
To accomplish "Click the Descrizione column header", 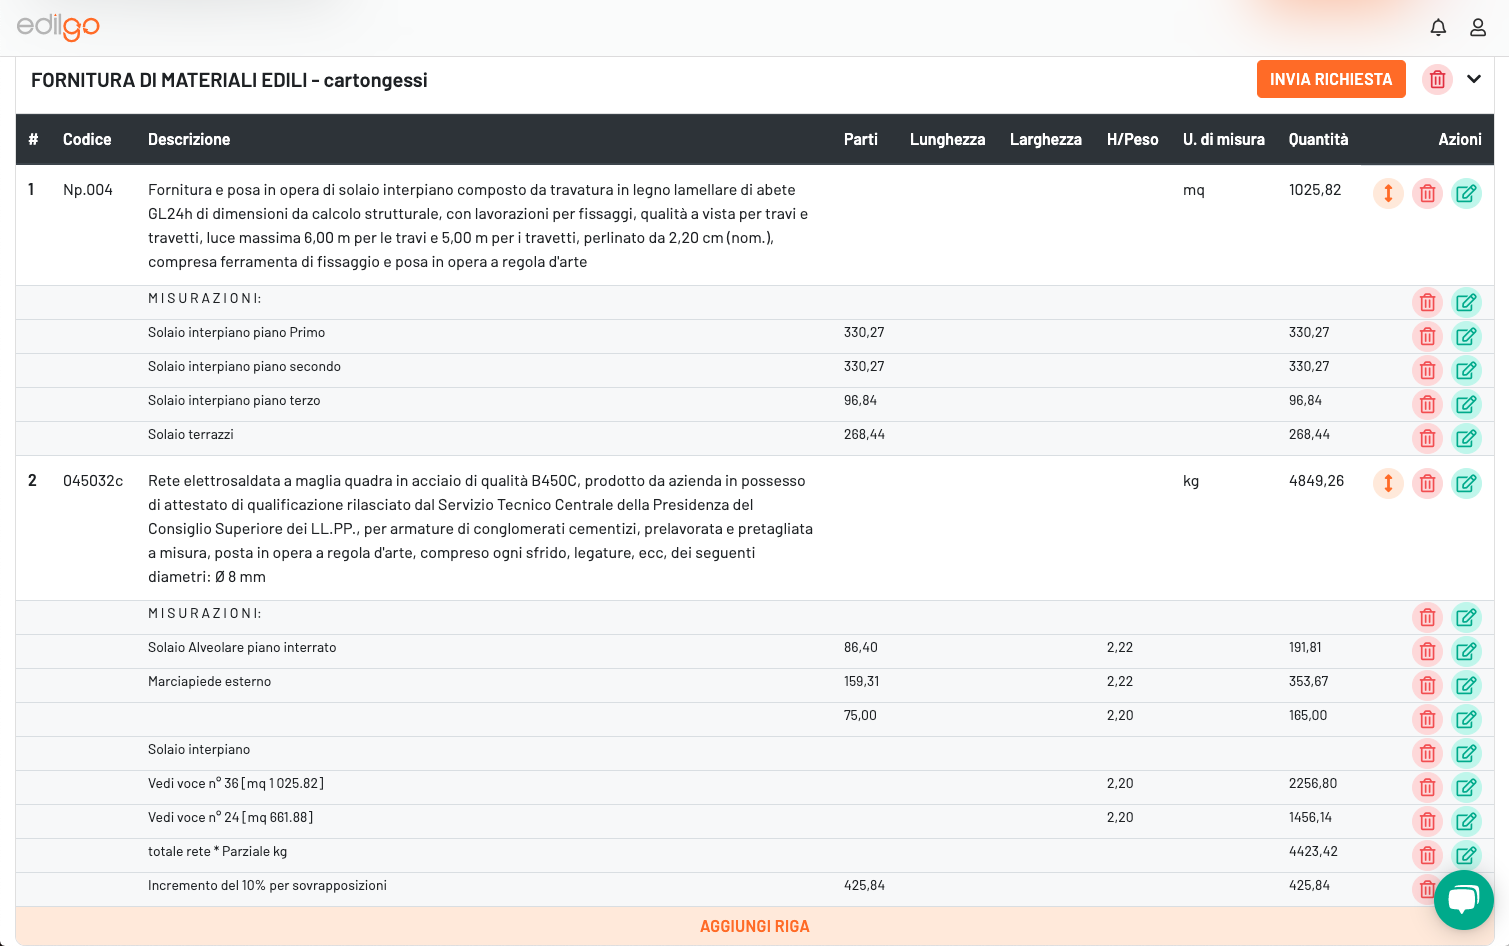I will click(x=189, y=139).
